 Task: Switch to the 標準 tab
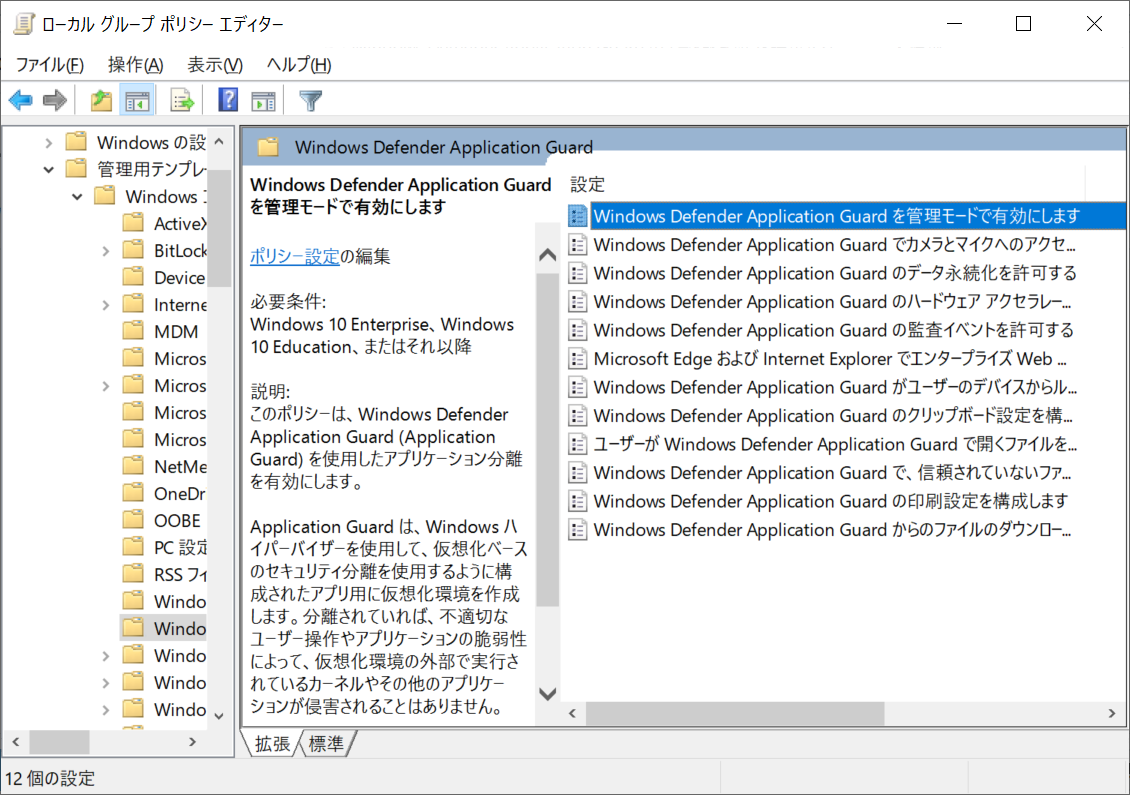tap(326, 744)
